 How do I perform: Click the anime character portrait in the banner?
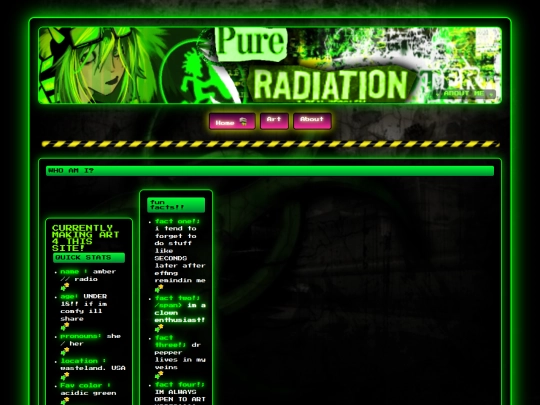click(100, 65)
